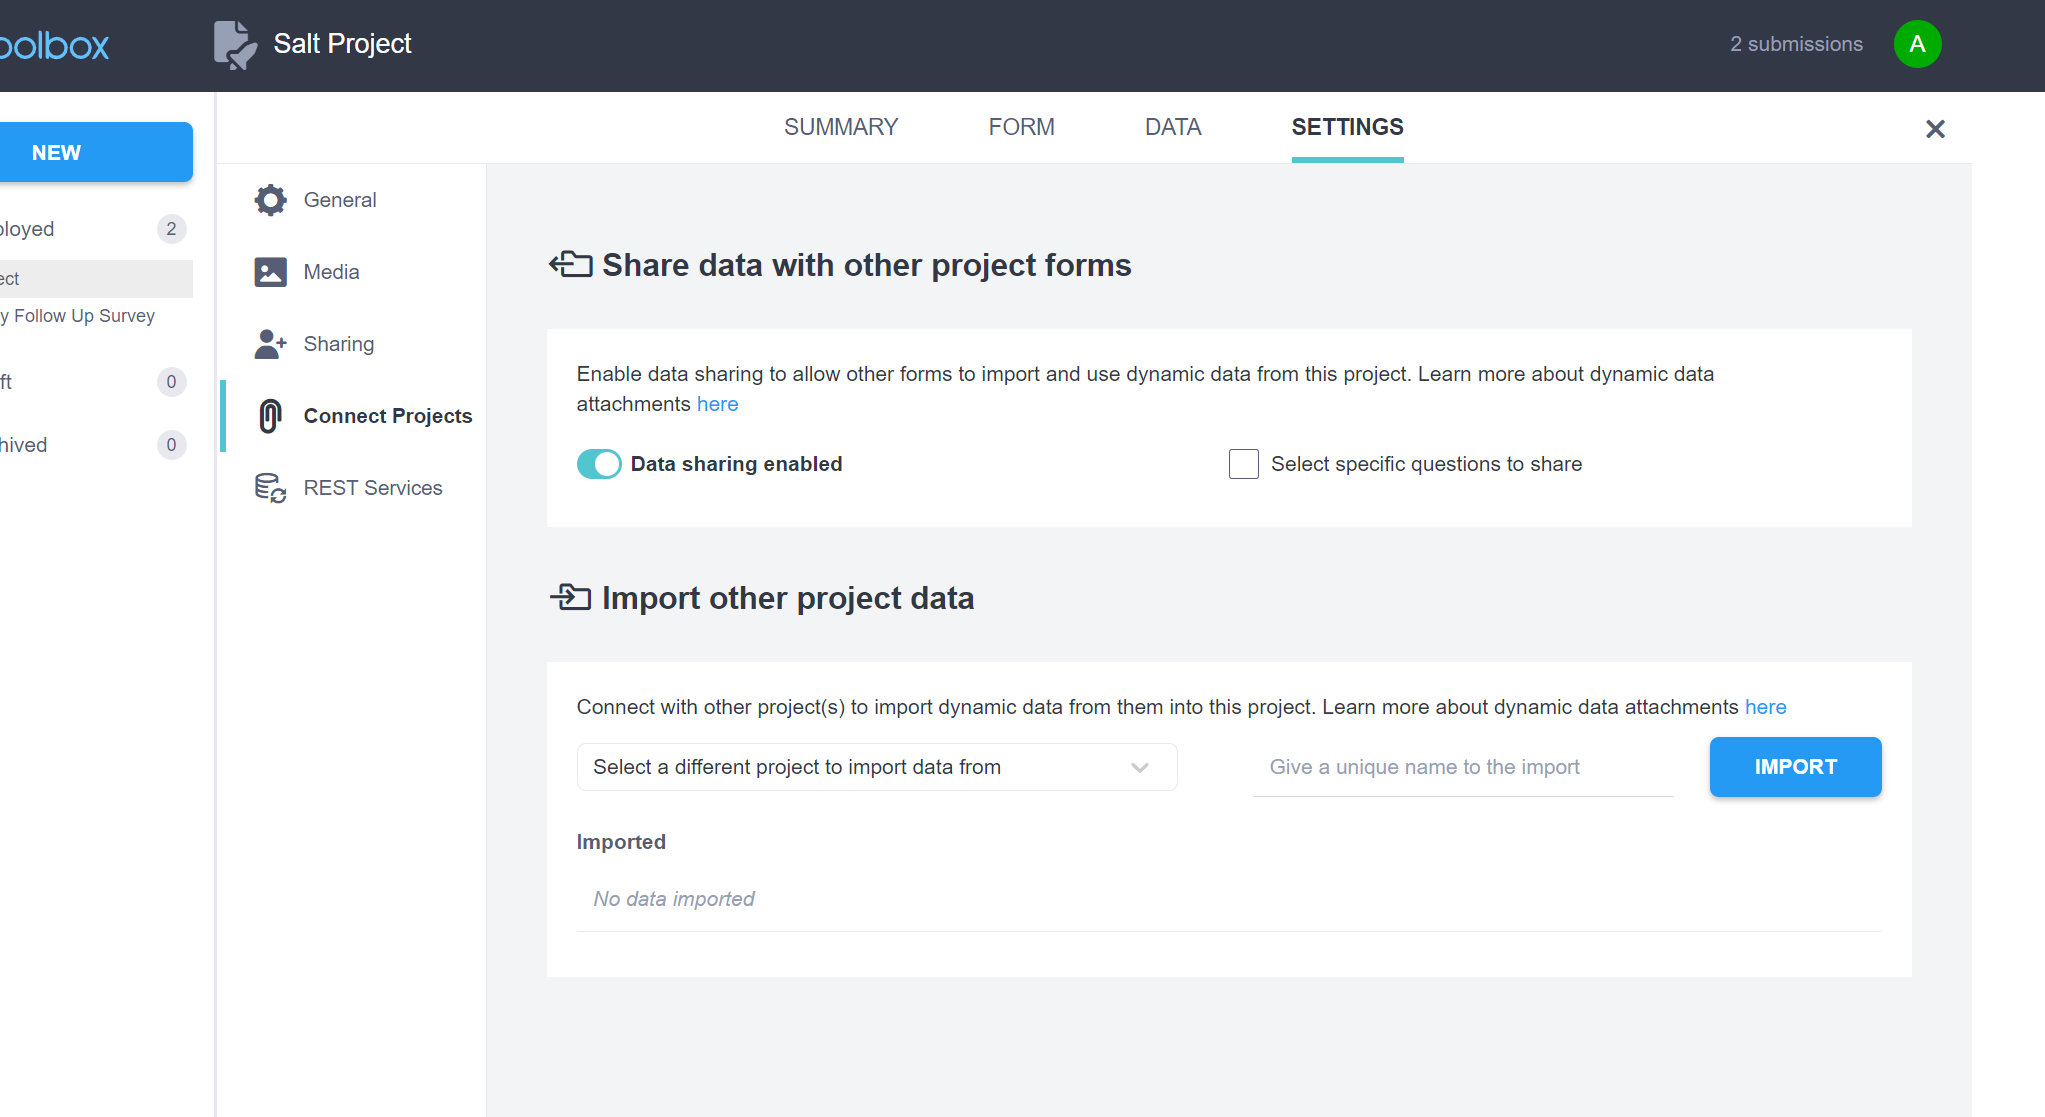
Task: Click the Salt Project form icon
Action: click(x=235, y=45)
